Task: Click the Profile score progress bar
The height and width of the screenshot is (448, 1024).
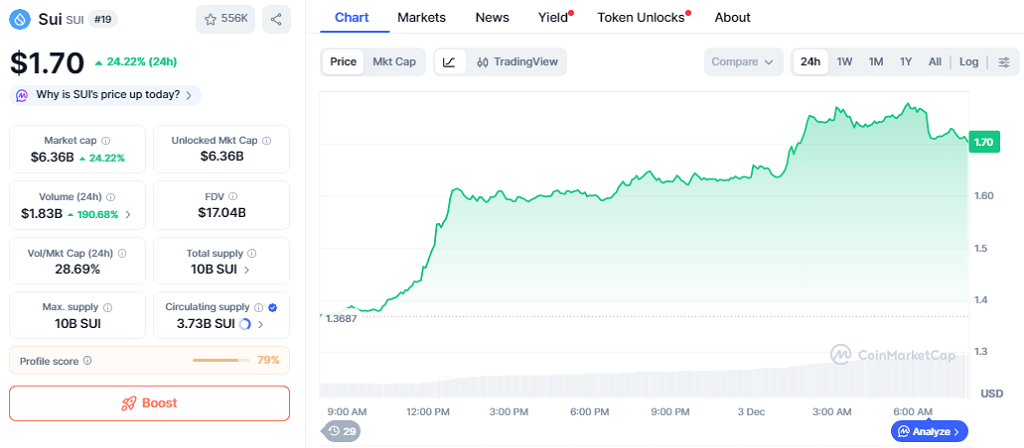Action: [x=221, y=360]
